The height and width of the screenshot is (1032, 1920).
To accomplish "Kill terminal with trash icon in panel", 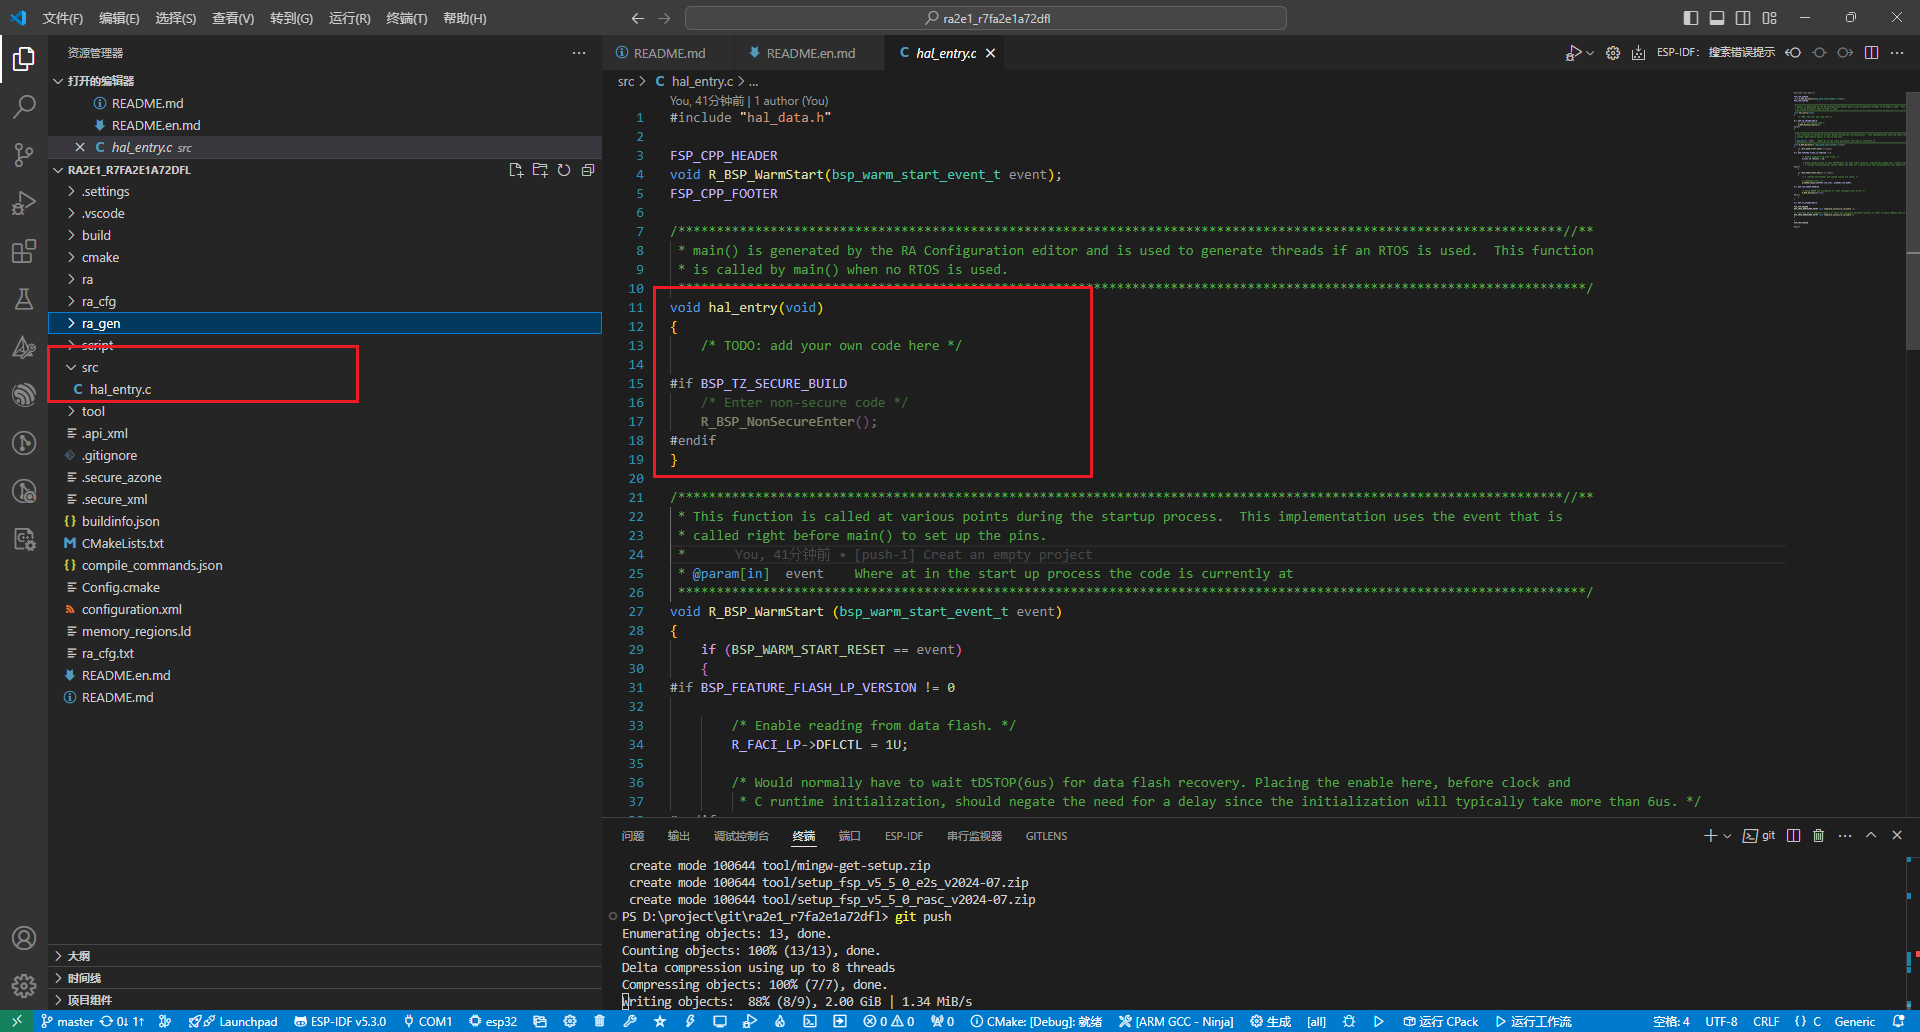I will point(1819,835).
